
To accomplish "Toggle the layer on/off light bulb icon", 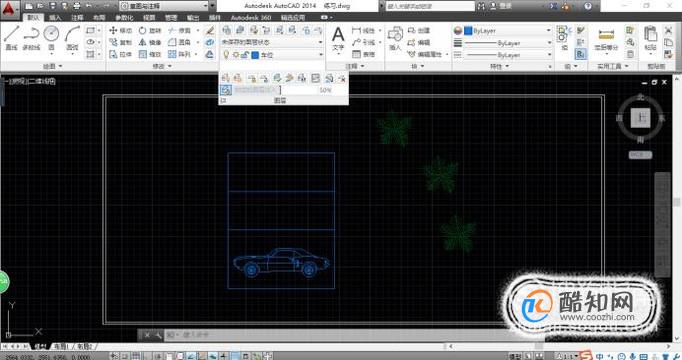I will tap(226, 55).
